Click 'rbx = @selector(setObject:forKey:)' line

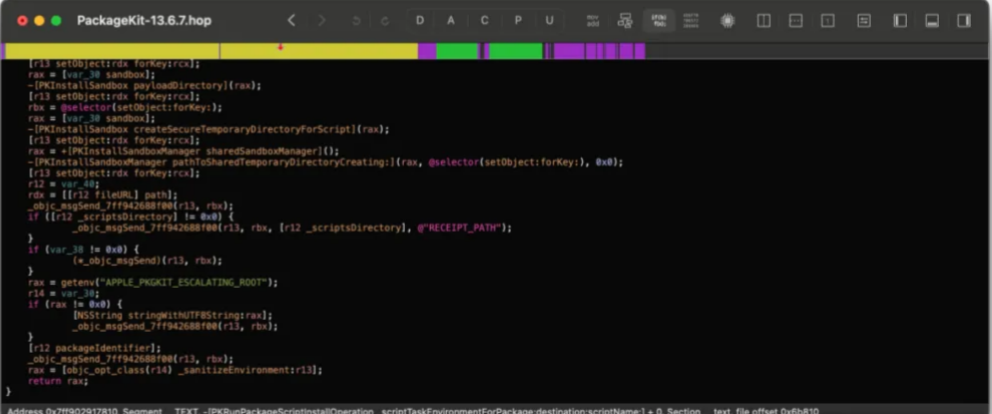click(x=125, y=108)
